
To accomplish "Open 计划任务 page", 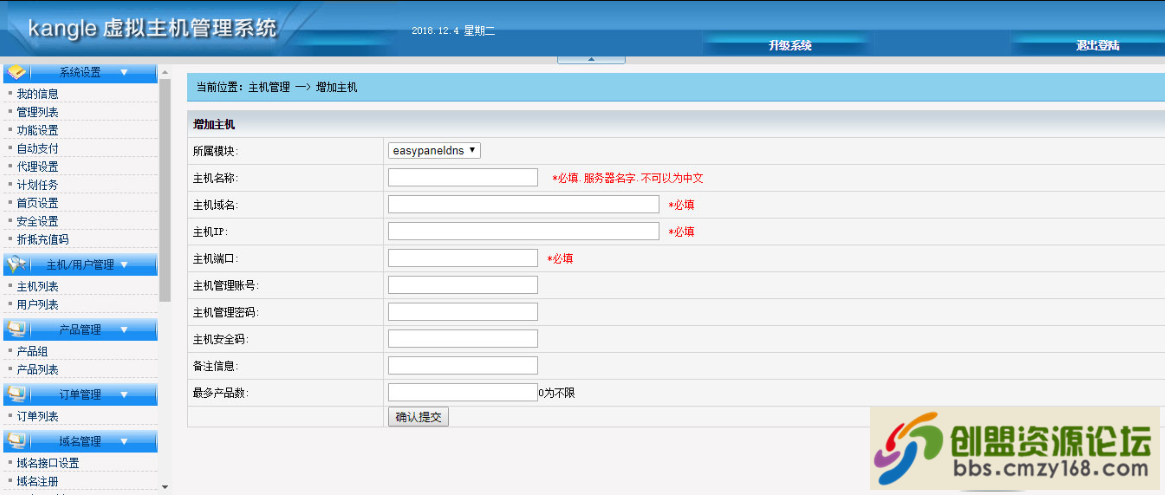I will (x=37, y=185).
